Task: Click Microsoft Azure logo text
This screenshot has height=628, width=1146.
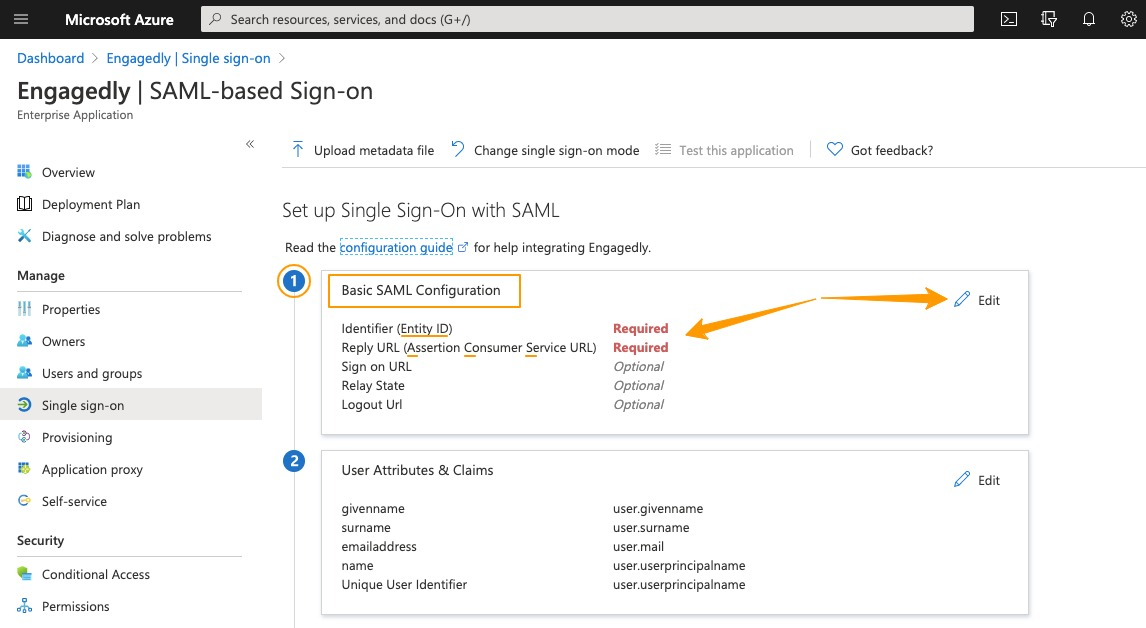Action: click(119, 20)
